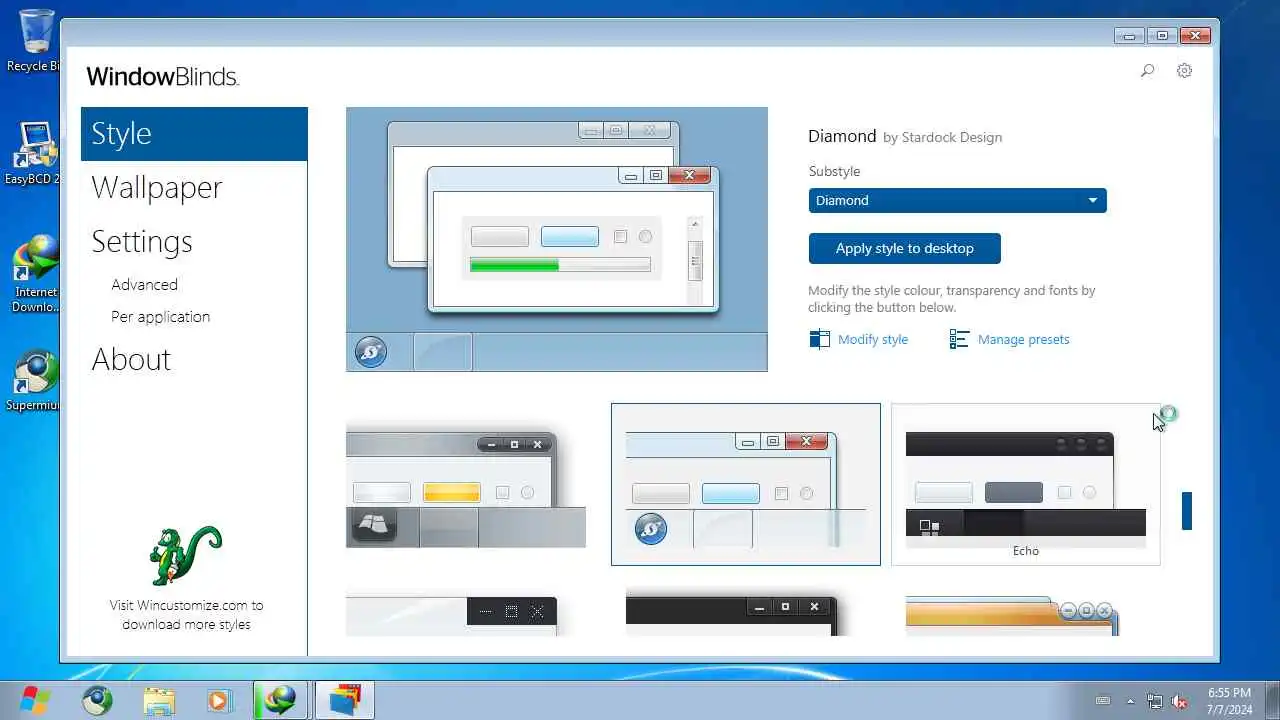Open the Windows Start orb
Viewport: 1280px width, 720px height.
[35, 700]
